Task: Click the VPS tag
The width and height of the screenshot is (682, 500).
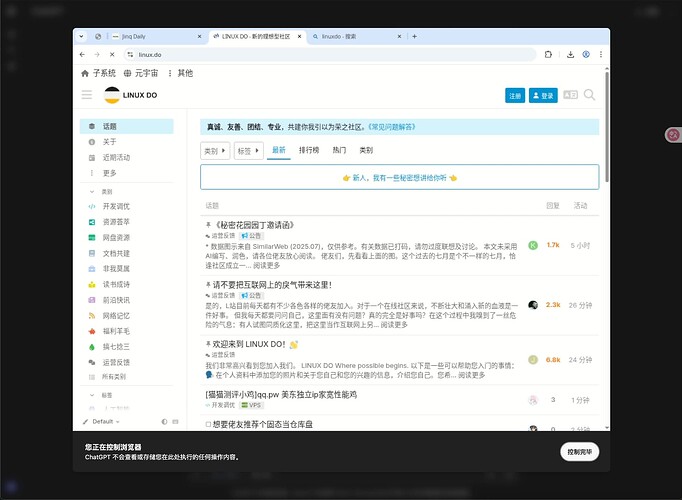Action: (x=252, y=405)
